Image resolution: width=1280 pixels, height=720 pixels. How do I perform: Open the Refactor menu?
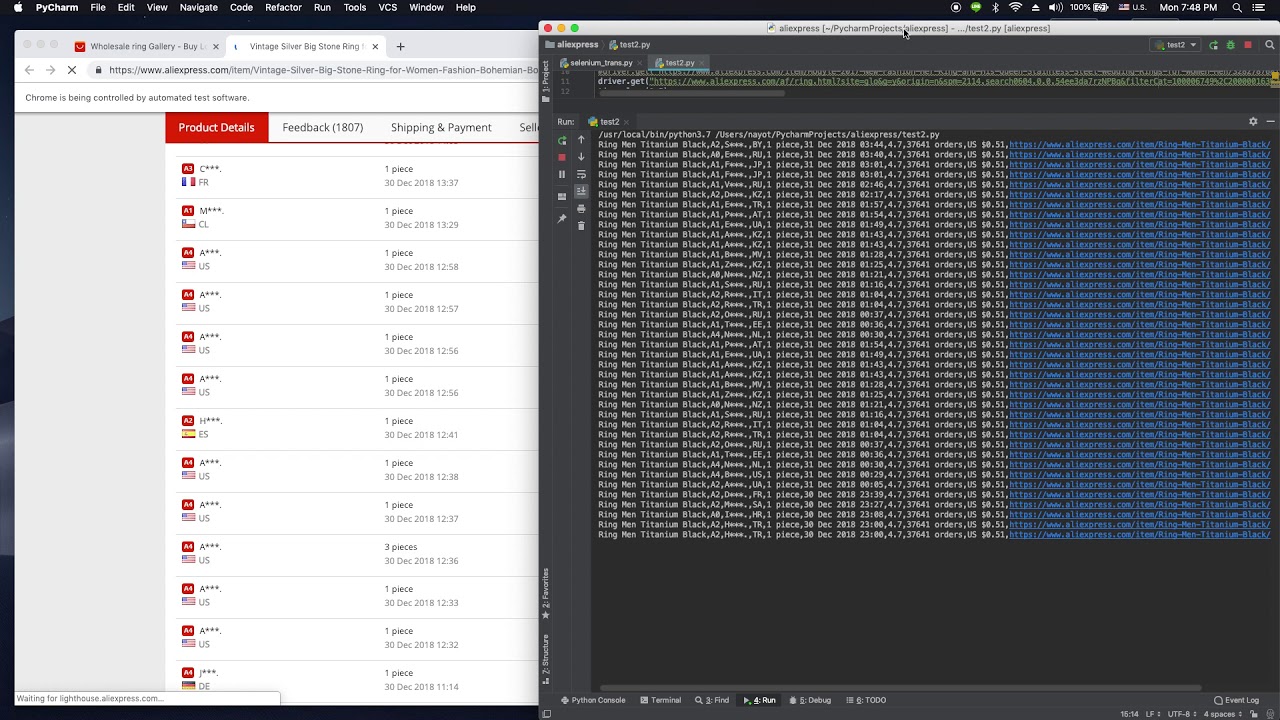click(x=283, y=7)
